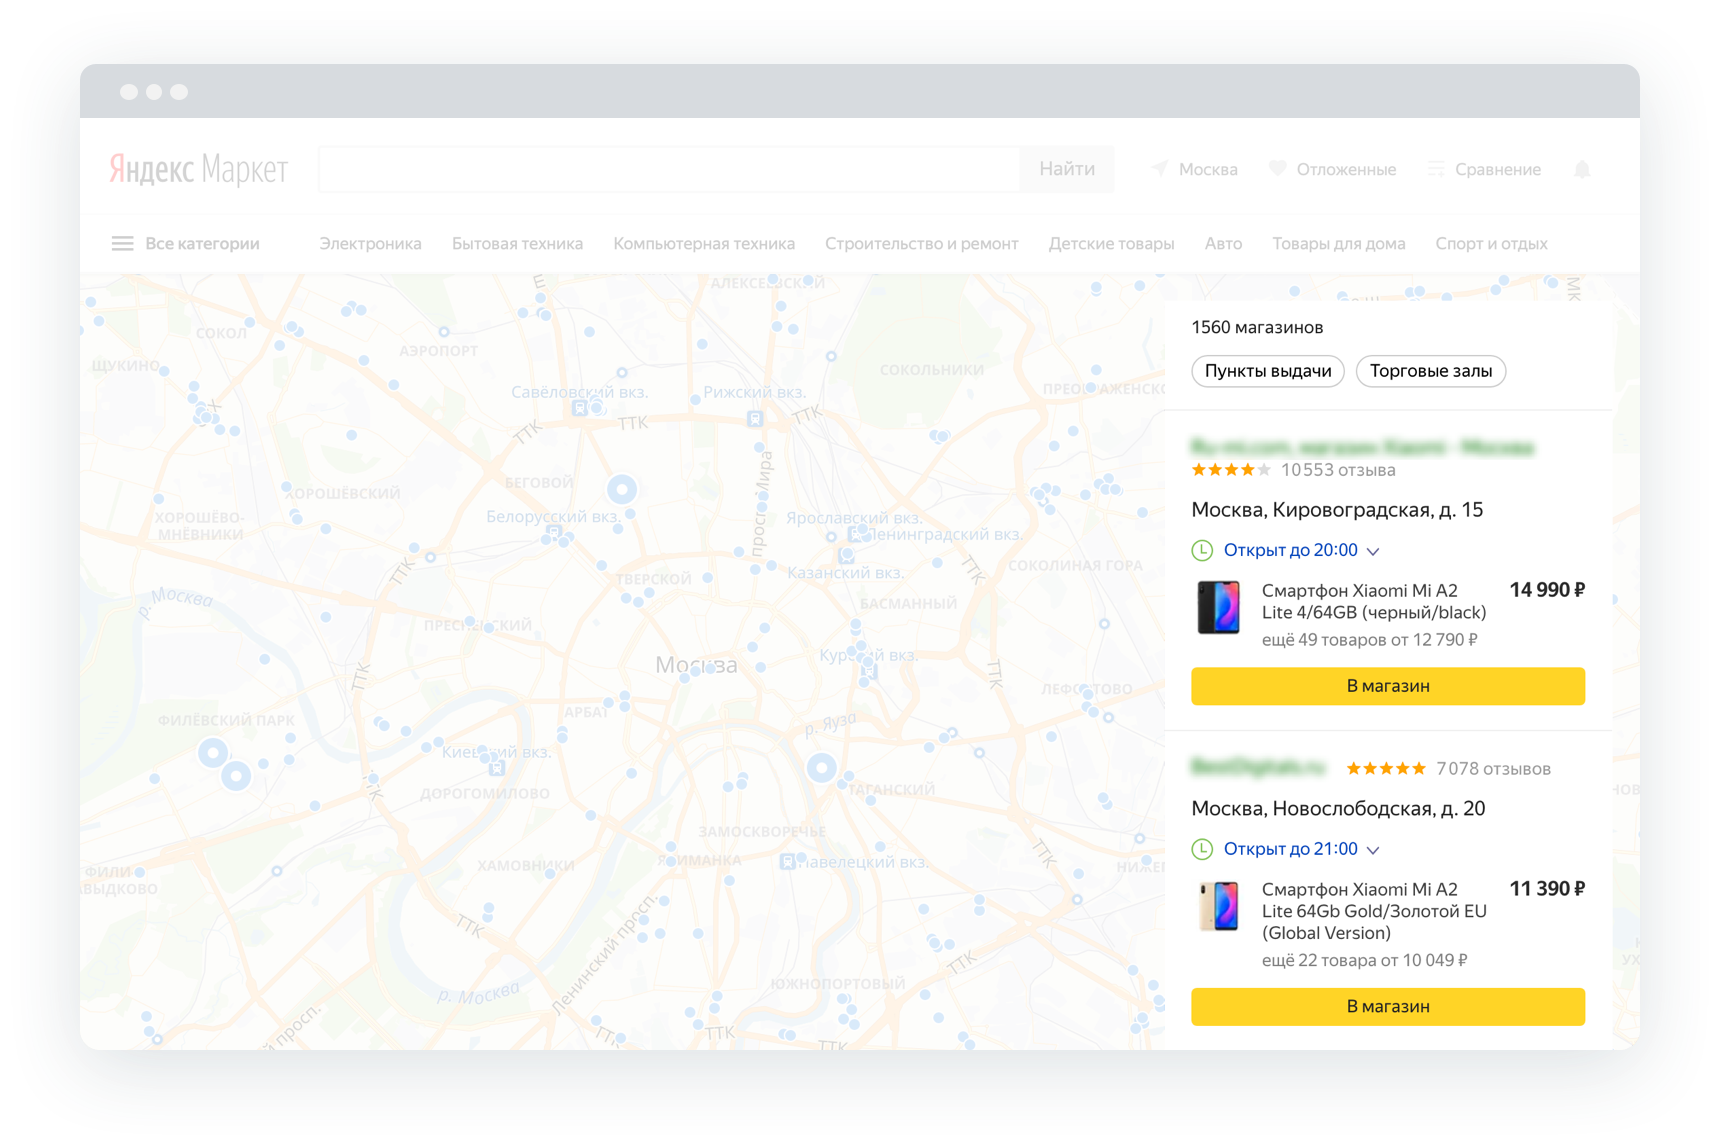
Task: Open Все категории menu
Action: click(202, 243)
